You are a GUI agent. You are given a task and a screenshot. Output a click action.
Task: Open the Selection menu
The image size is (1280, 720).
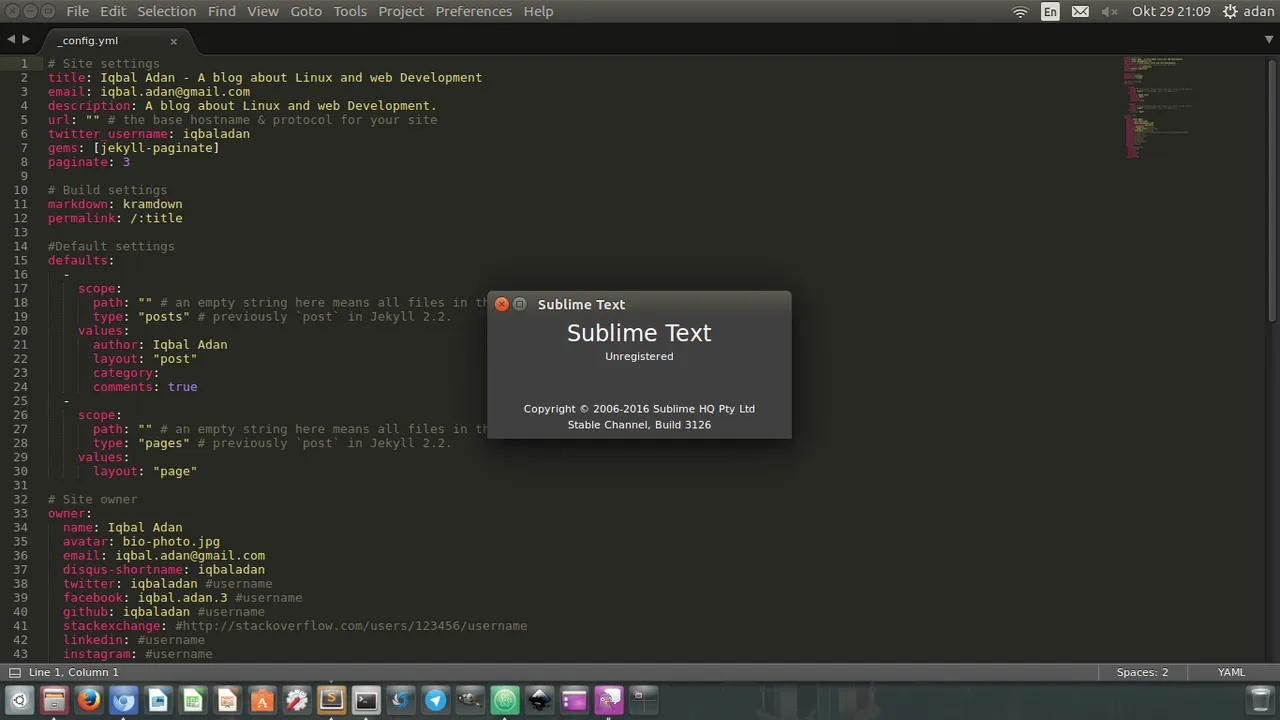pyautogui.click(x=167, y=12)
